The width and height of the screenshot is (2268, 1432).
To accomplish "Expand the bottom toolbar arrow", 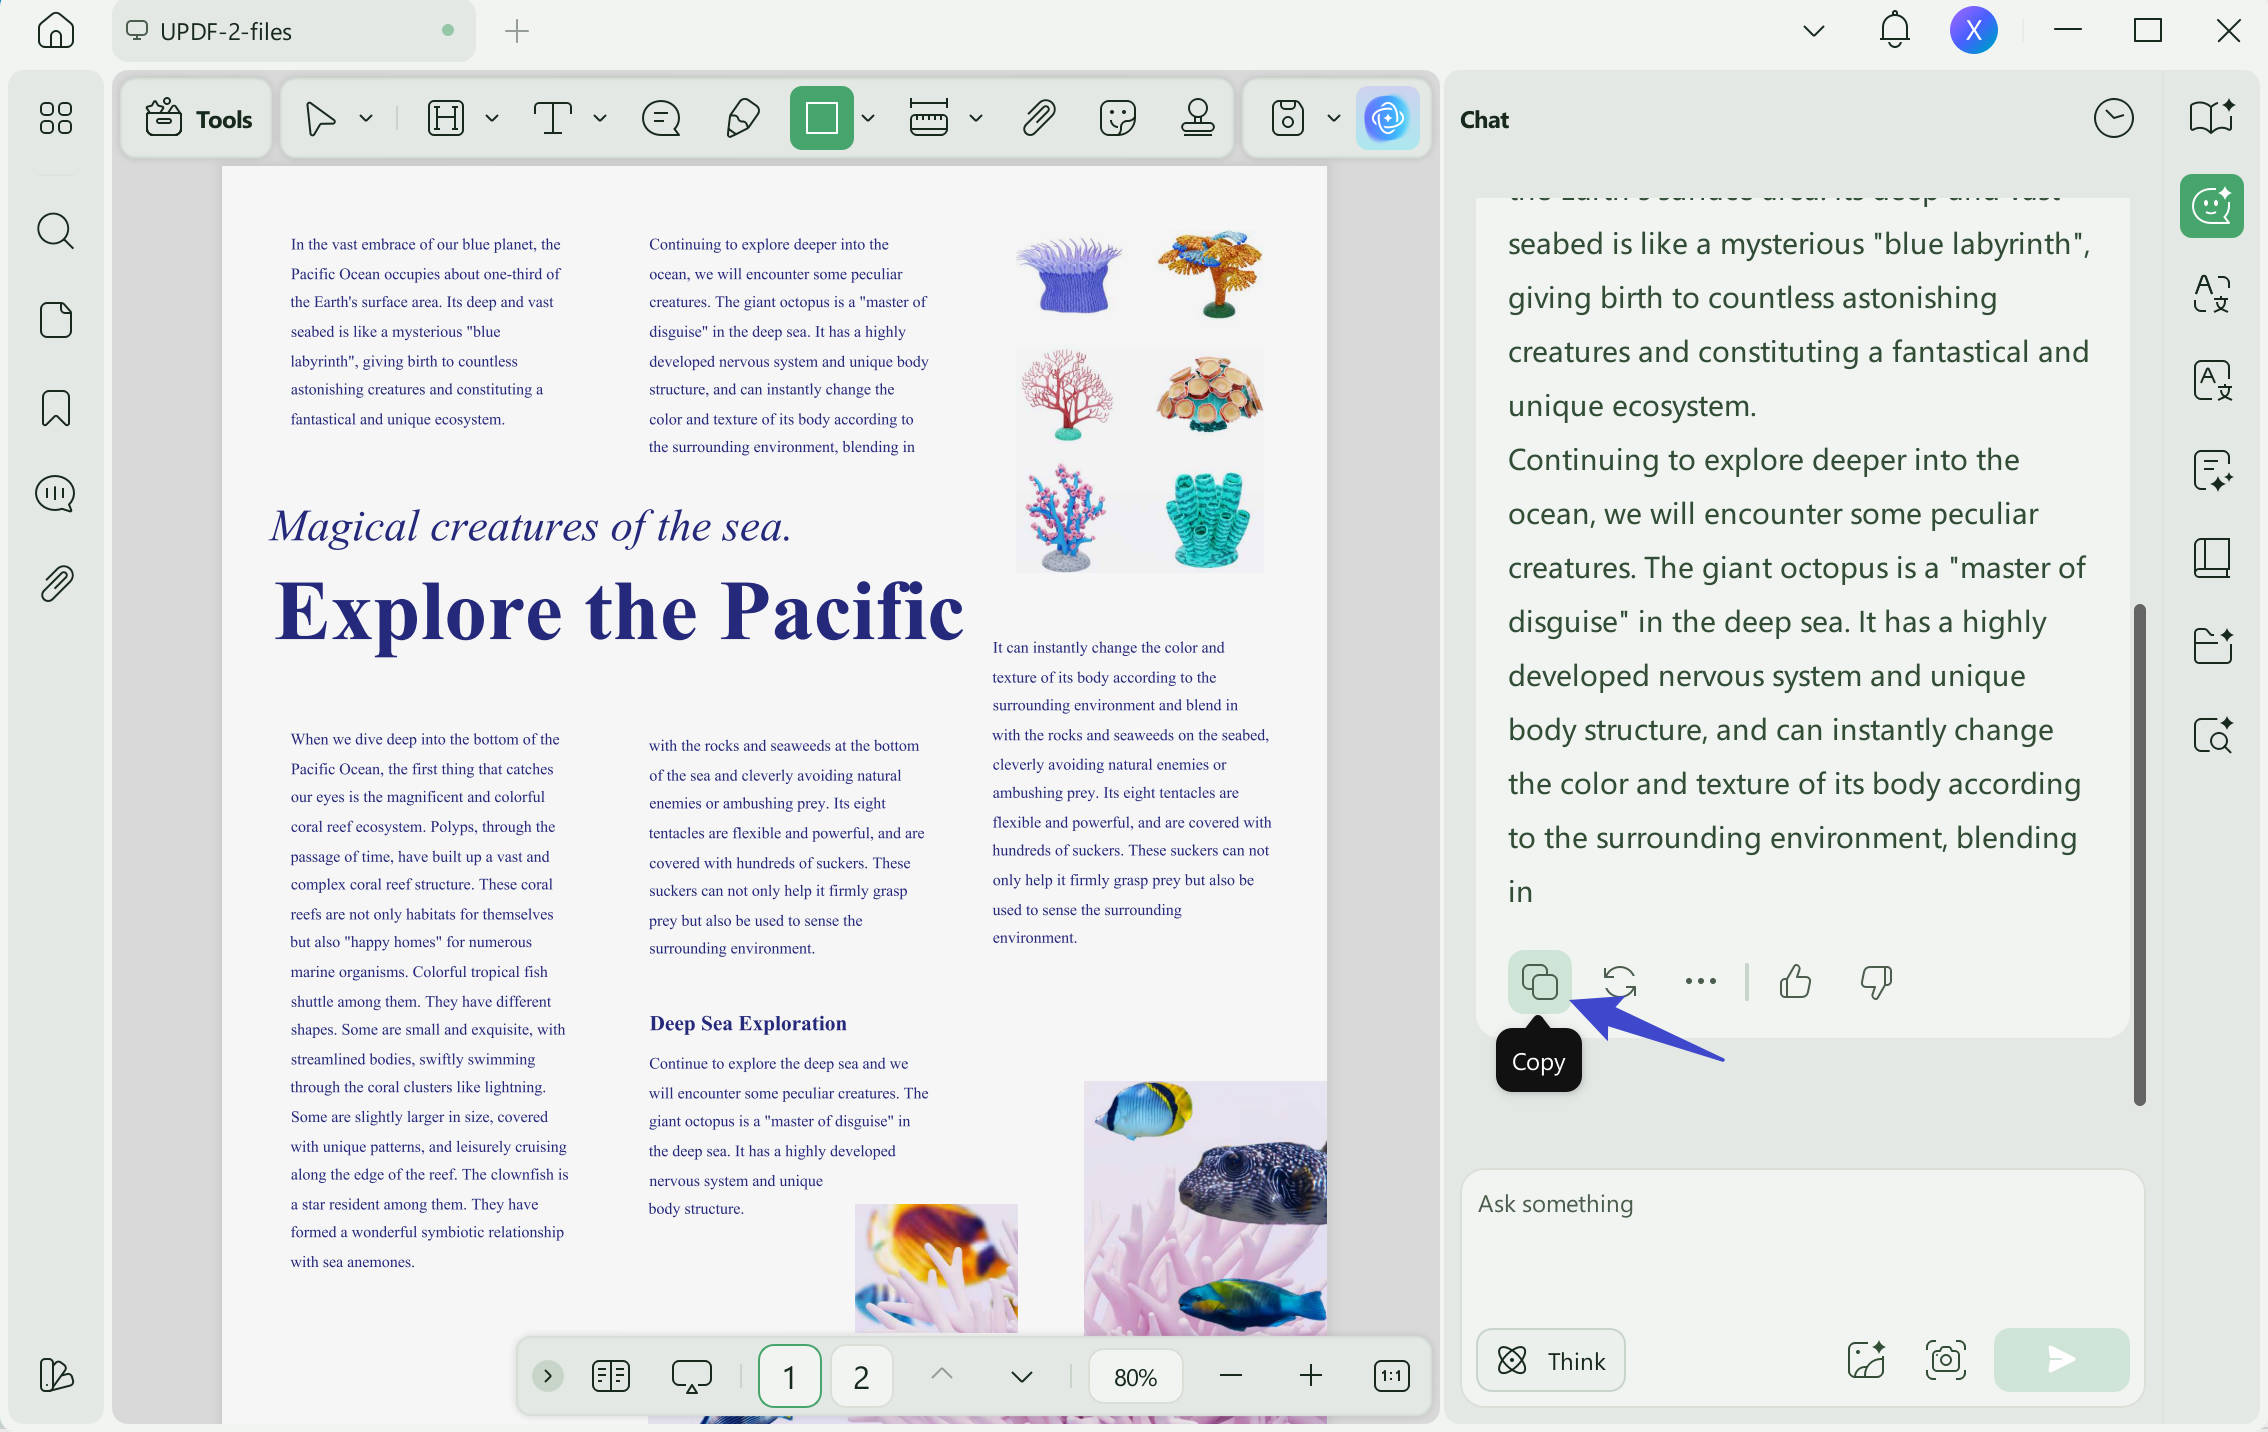I will [547, 1377].
